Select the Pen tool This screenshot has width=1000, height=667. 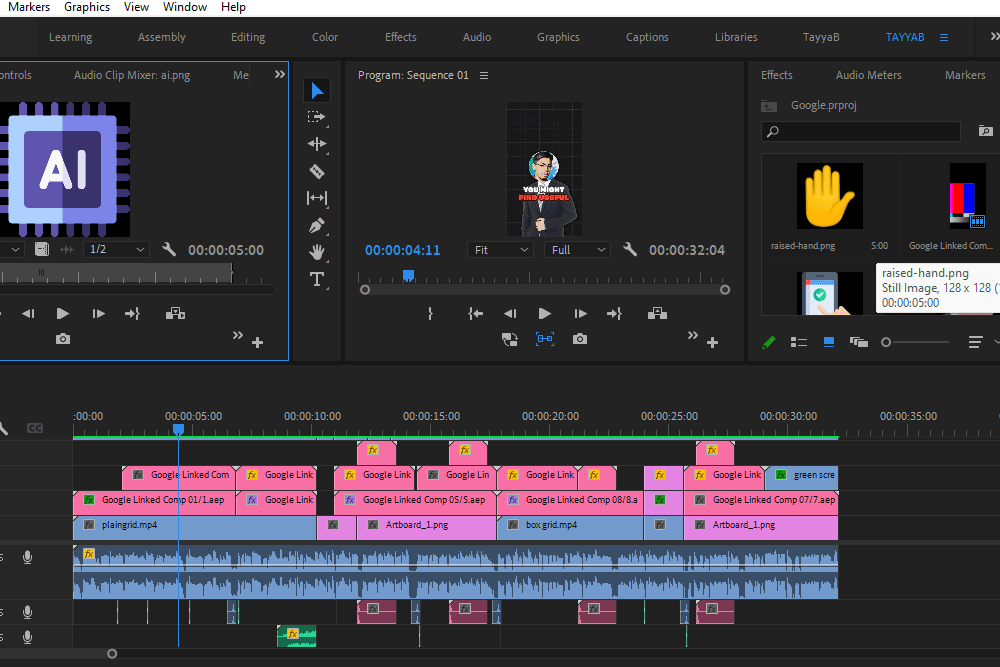pos(317,225)
